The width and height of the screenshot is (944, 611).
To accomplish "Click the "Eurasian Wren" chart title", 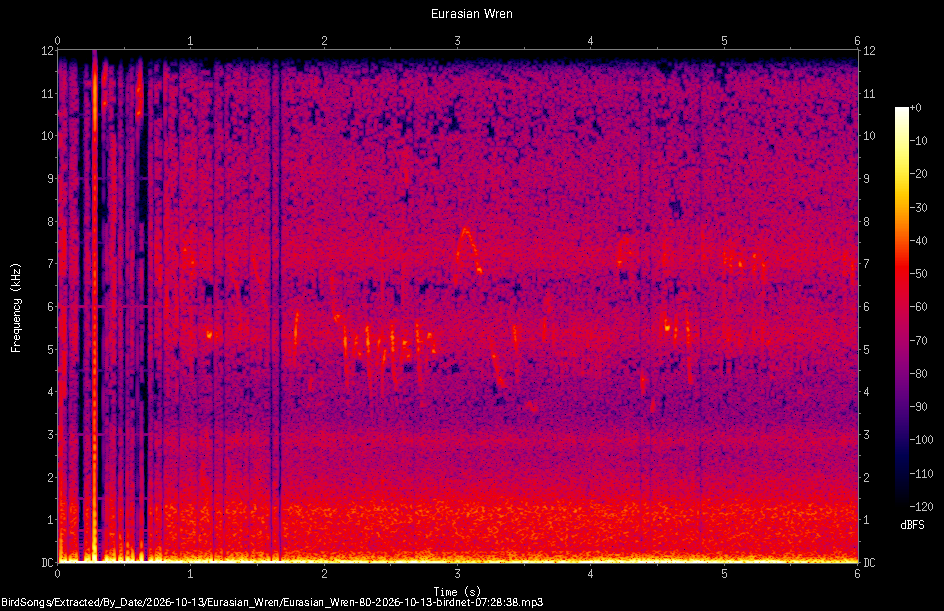I will 471,14.
